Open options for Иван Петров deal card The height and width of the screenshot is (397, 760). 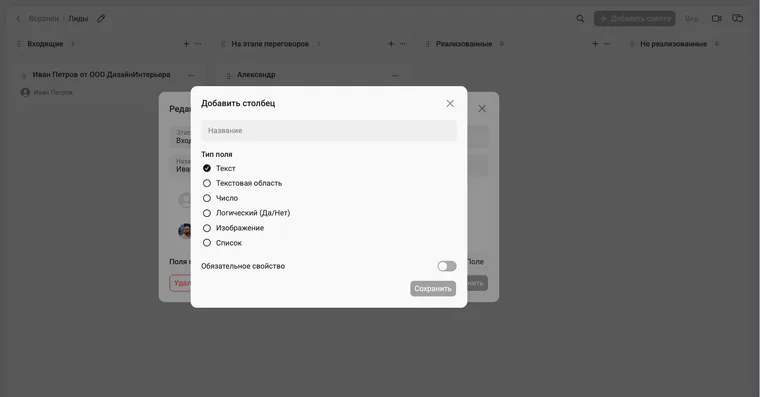[191, 75]
